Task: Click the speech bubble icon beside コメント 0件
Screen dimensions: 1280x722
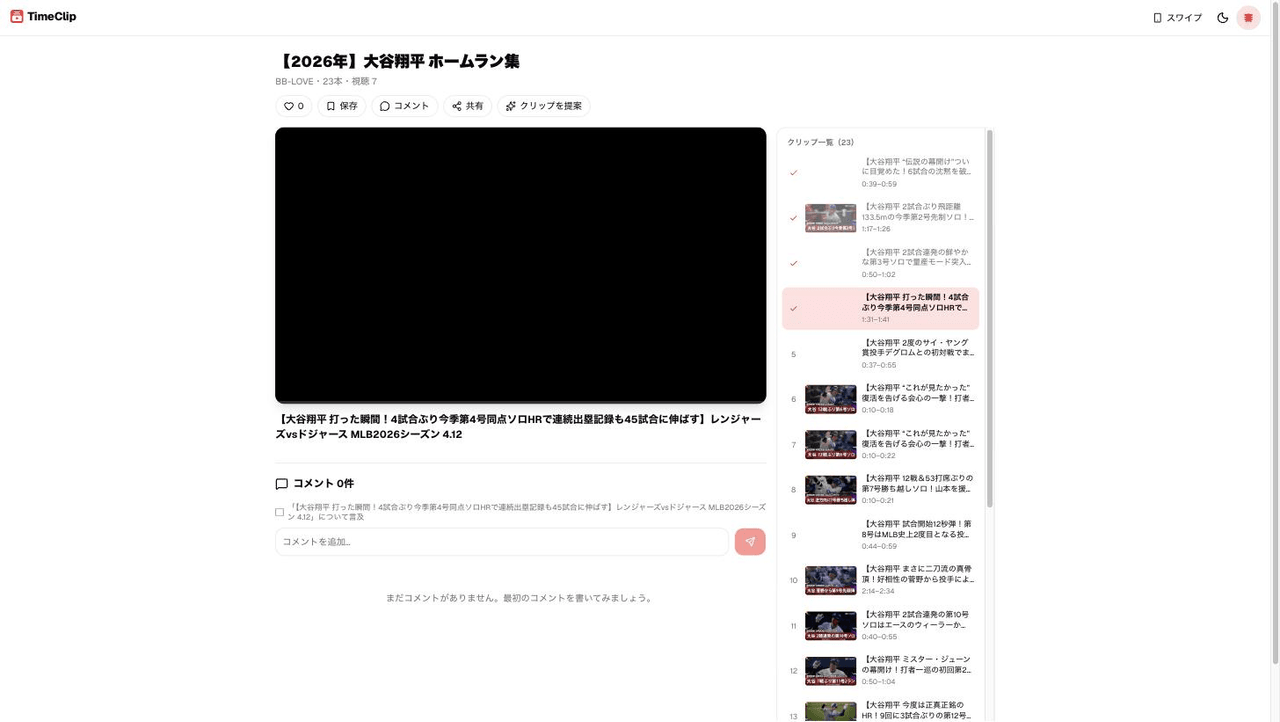Action: click(282, 484)
